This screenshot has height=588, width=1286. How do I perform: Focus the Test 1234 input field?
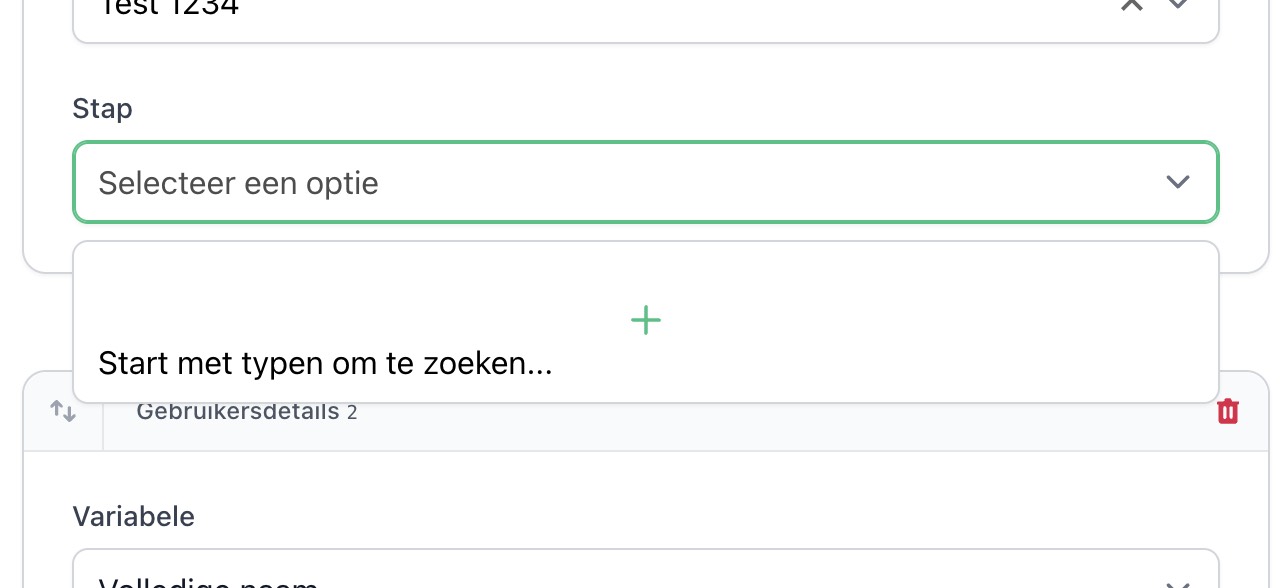coord(400,8)
